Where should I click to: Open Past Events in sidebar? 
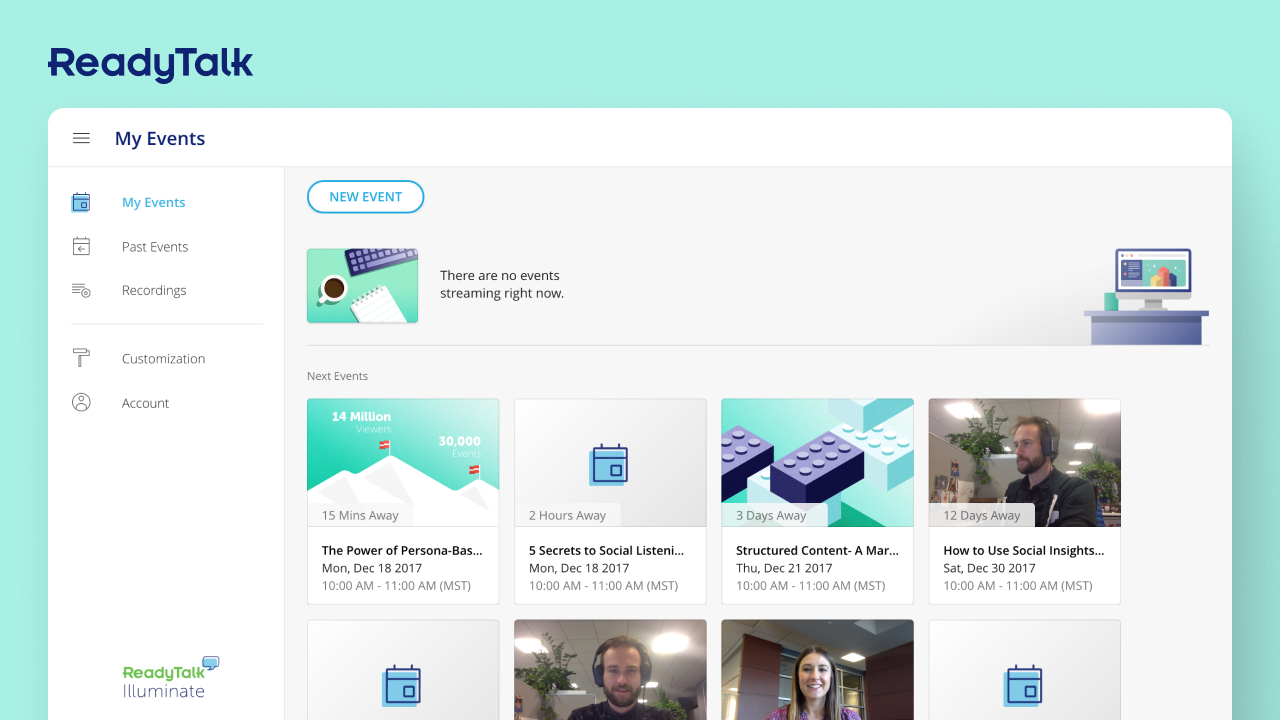155,246
